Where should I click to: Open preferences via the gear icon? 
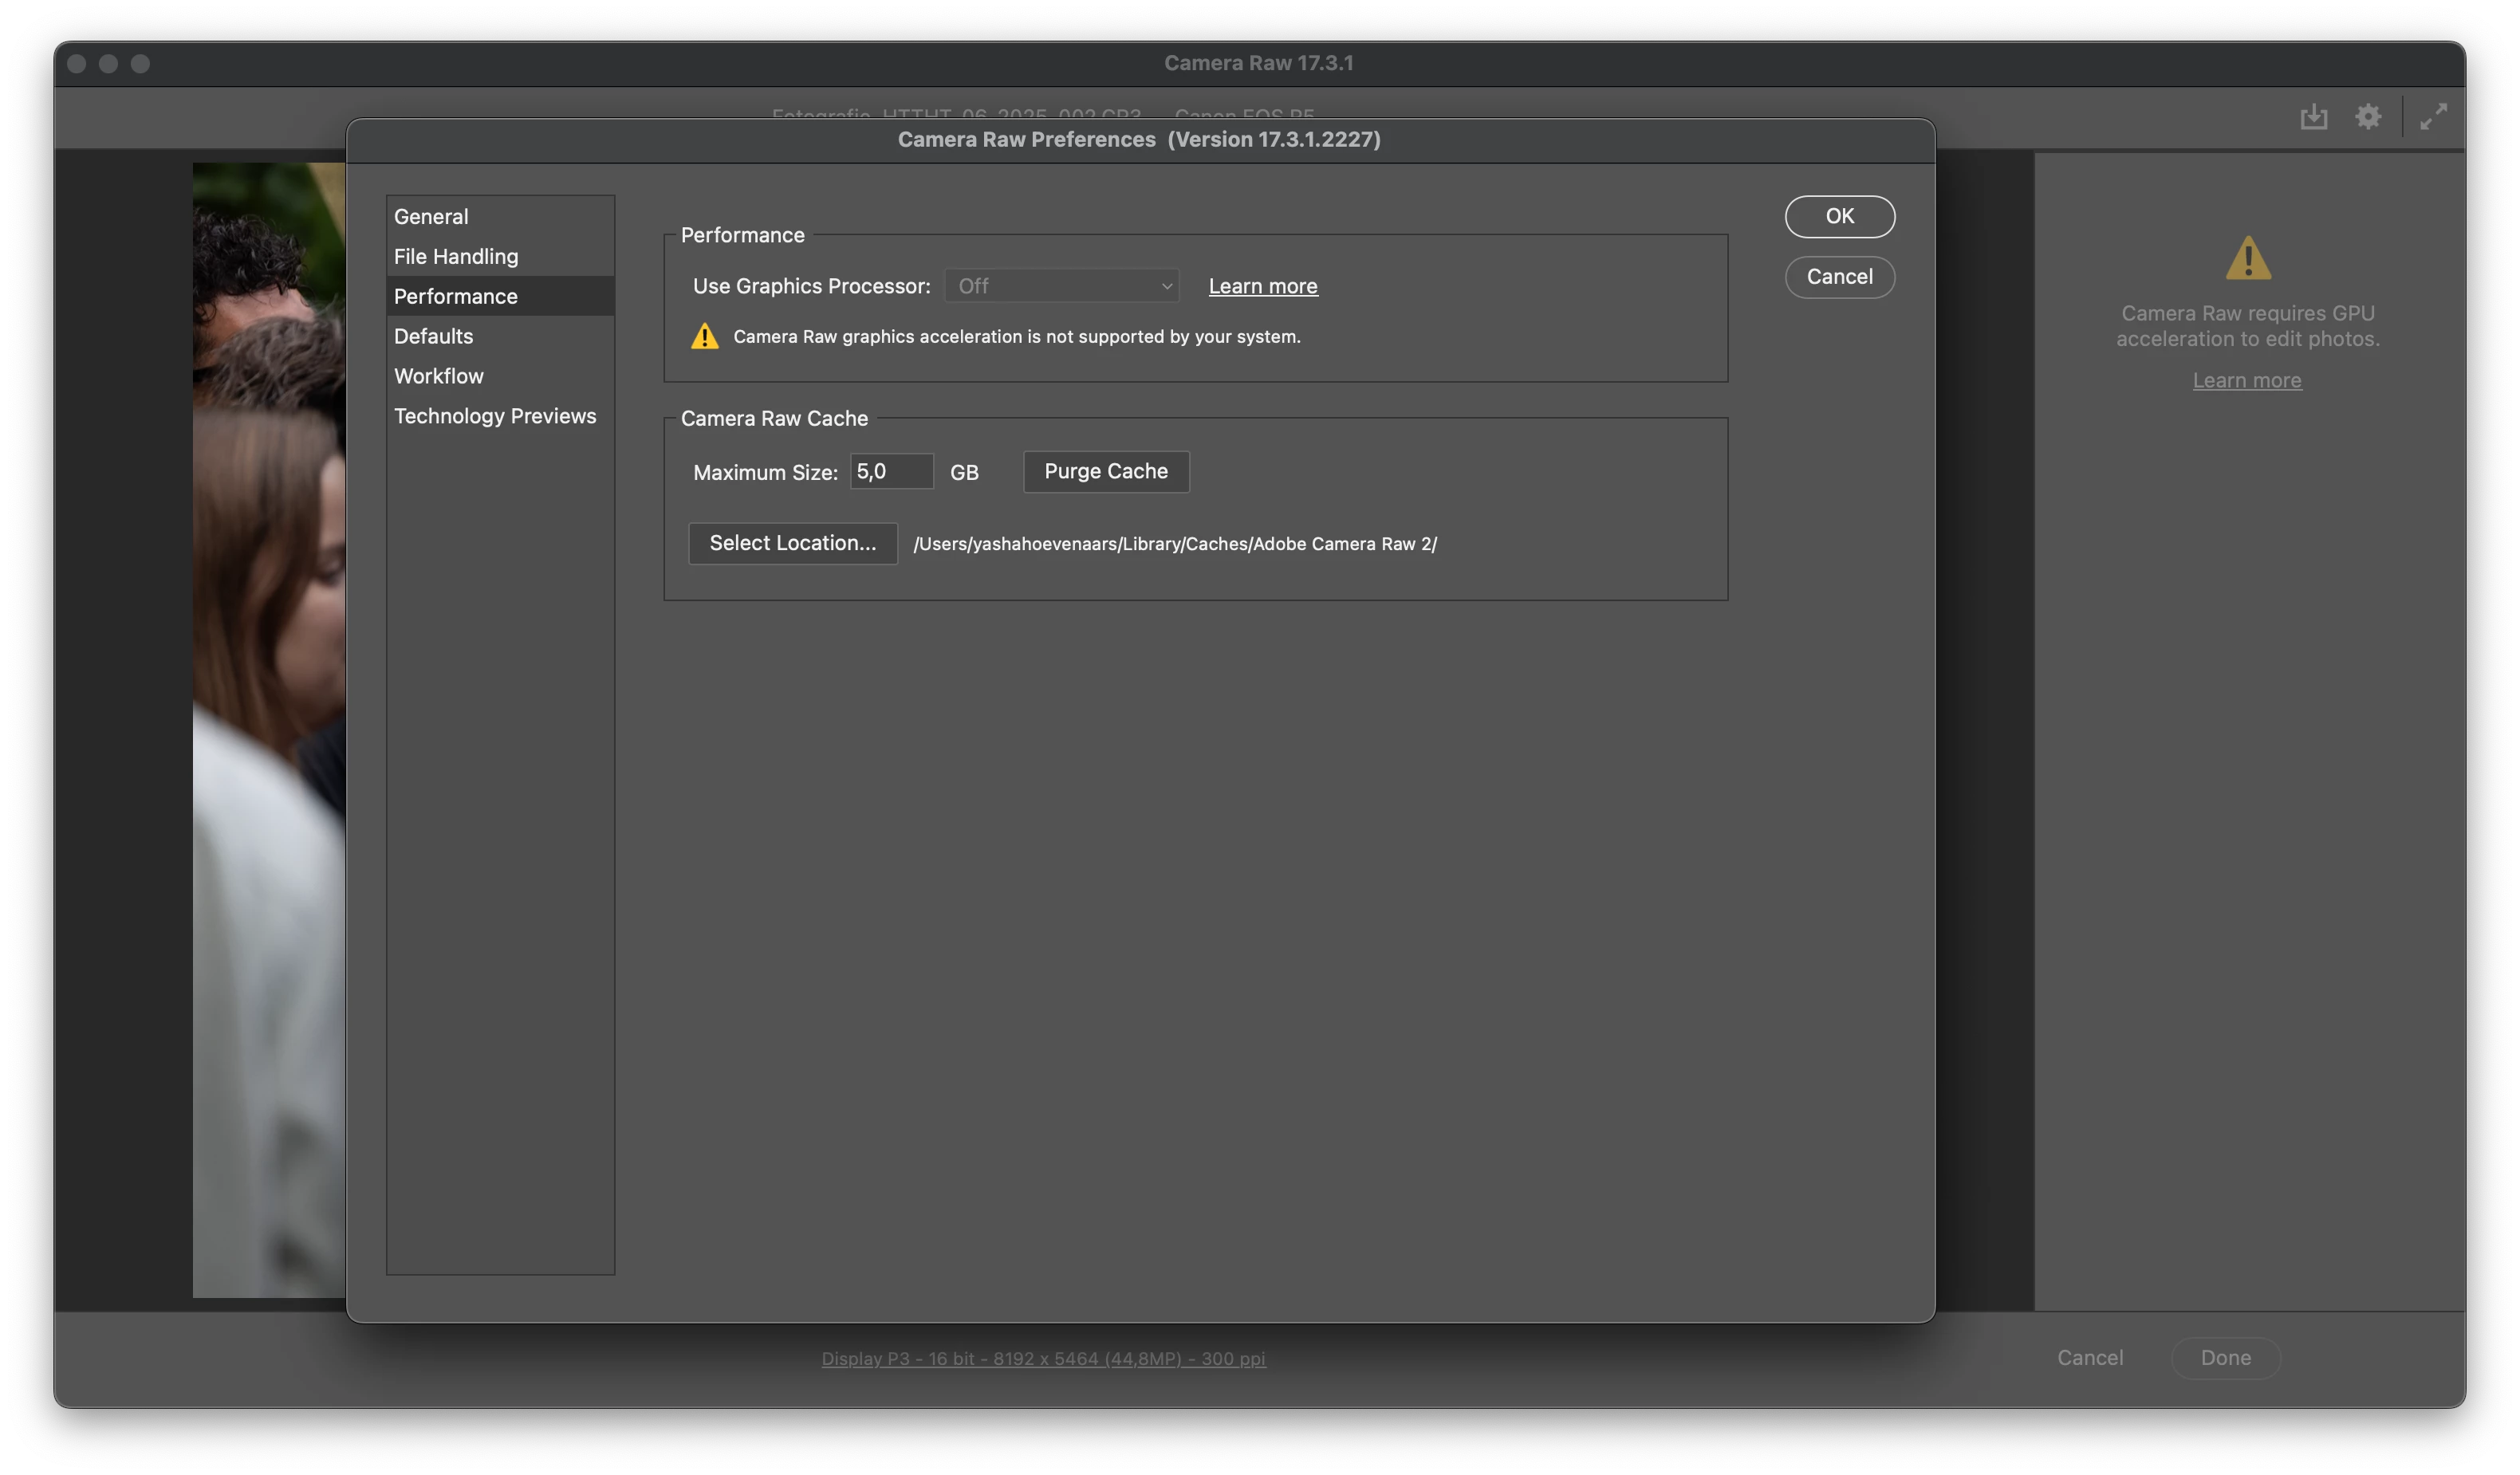tap(2367, 117)
